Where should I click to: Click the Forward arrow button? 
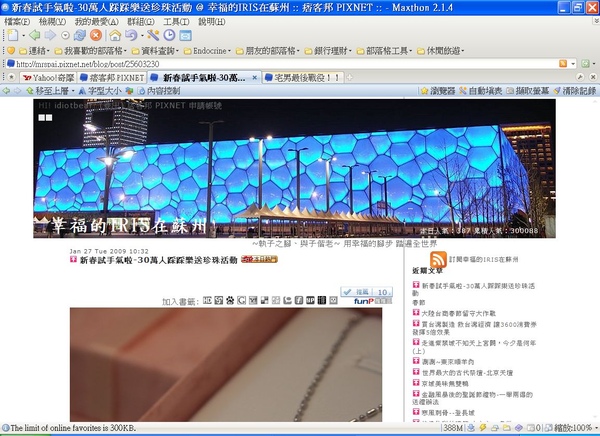pyautogui.click(x=50, y=36)
